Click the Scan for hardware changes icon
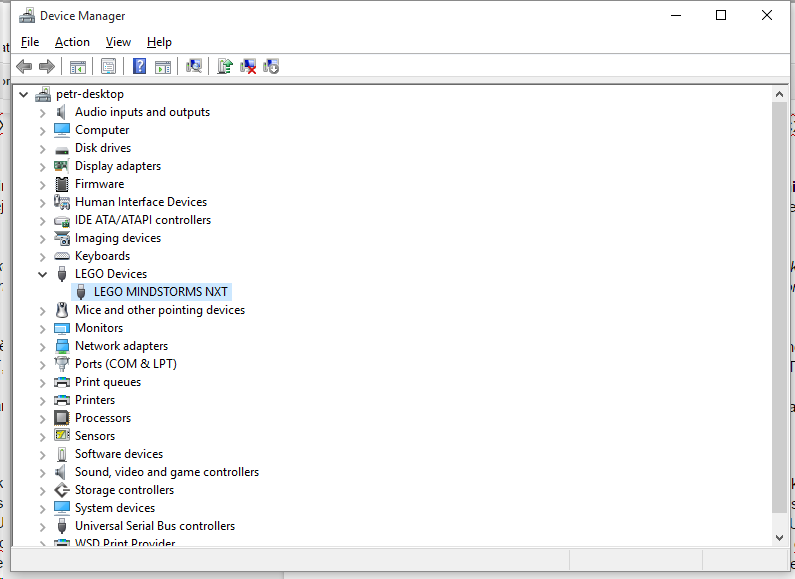This screenshot has height=579, width=795. point(194,66)
